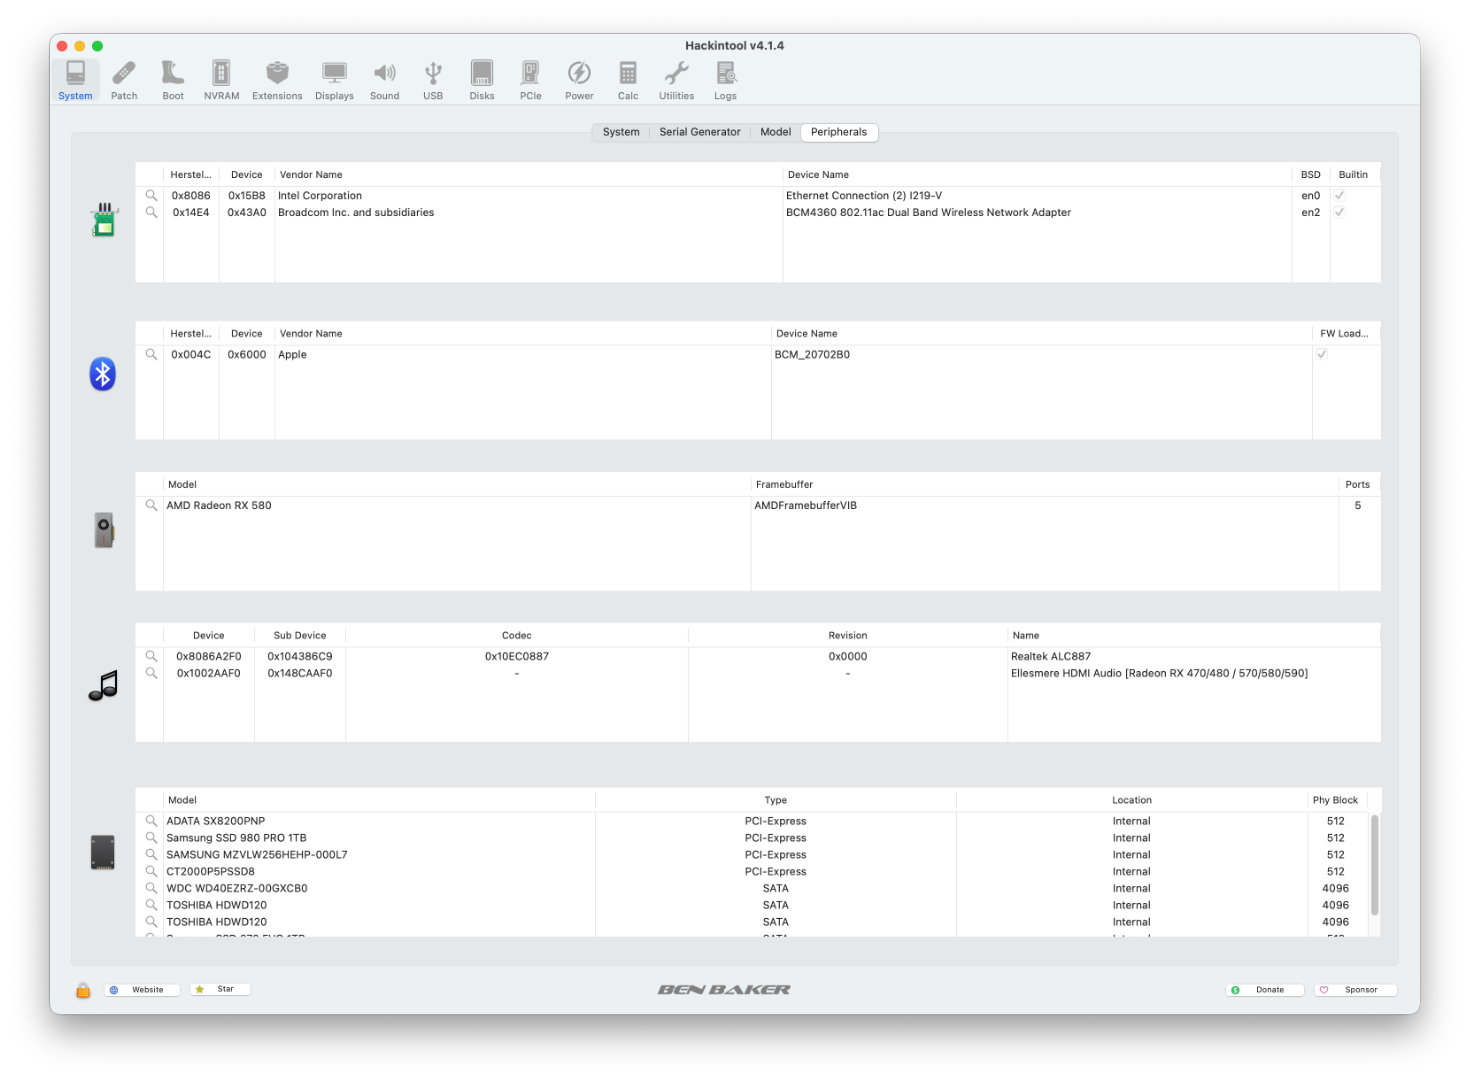Select device ID 0x15B8
Viewport: 1469px width, 1080px height.
point(247,196)
